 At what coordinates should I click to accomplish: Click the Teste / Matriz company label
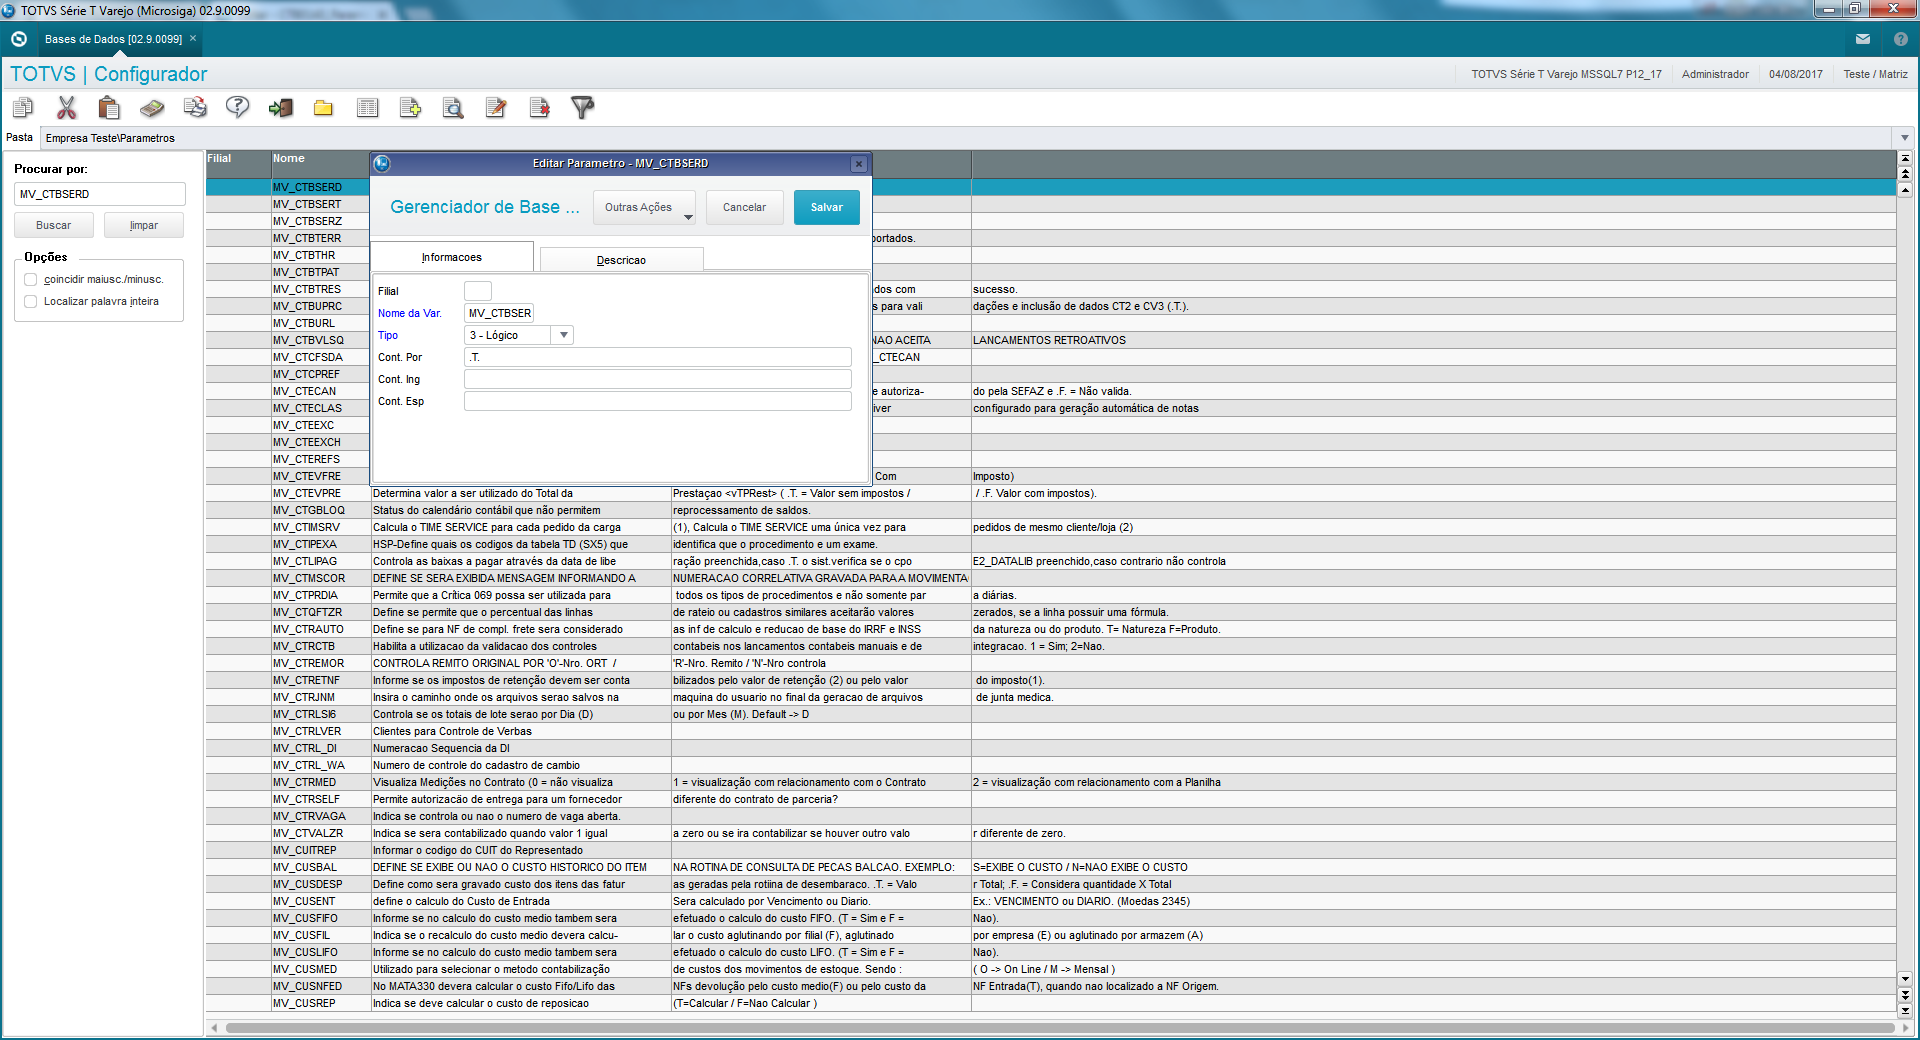(x=1875, y=74)
